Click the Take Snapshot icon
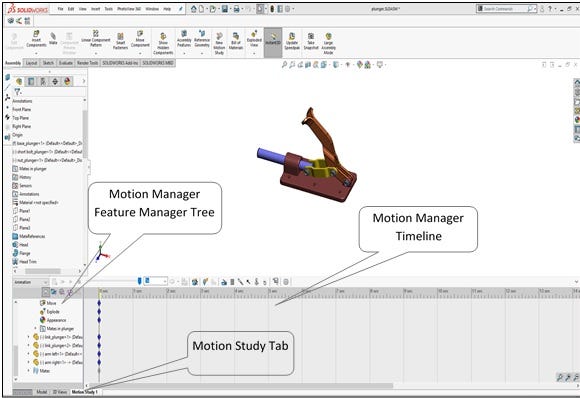Image resolution: width=580 pixels, height=398 pixels. point(311,41)
